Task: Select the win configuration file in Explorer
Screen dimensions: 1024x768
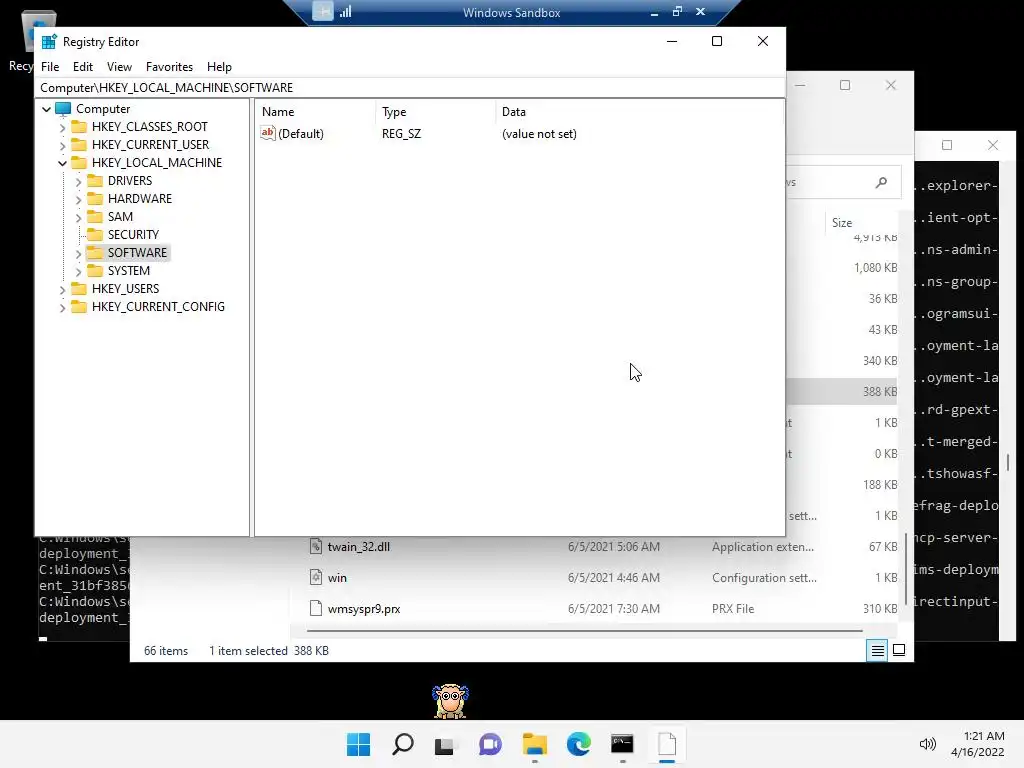Action: click(x=337, y=578)
